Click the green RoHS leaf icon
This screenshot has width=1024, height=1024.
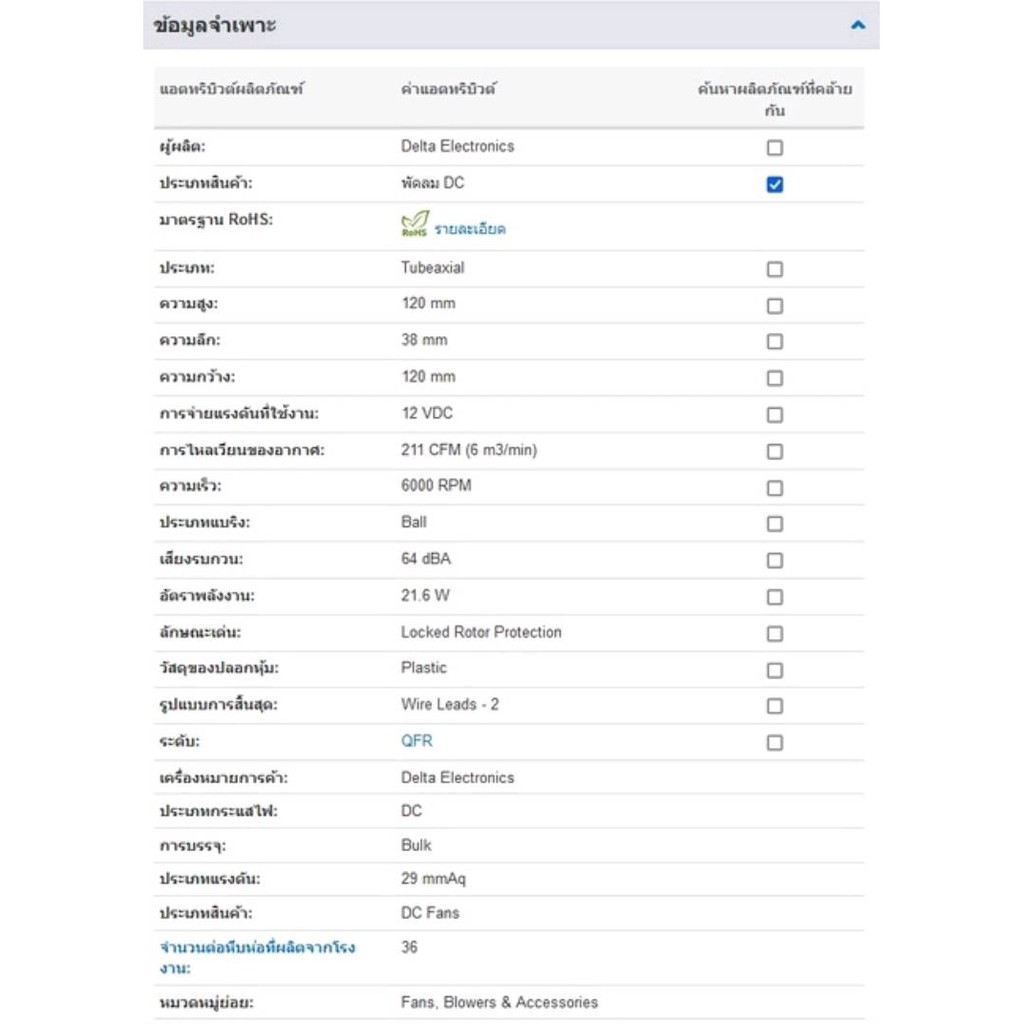point(414,223)
